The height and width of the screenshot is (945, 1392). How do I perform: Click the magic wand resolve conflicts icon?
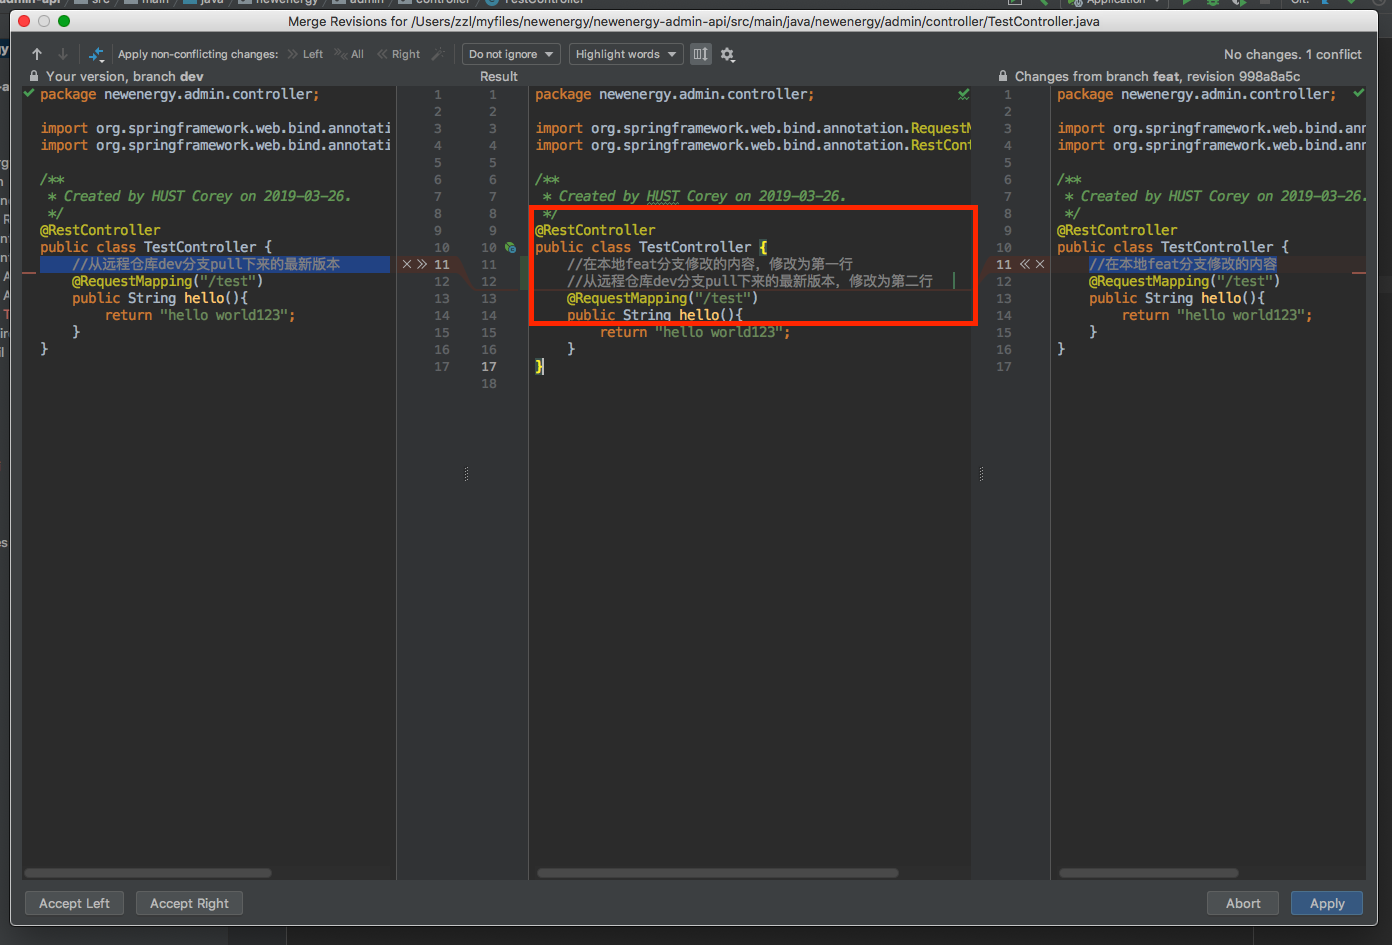click(438, 54)
